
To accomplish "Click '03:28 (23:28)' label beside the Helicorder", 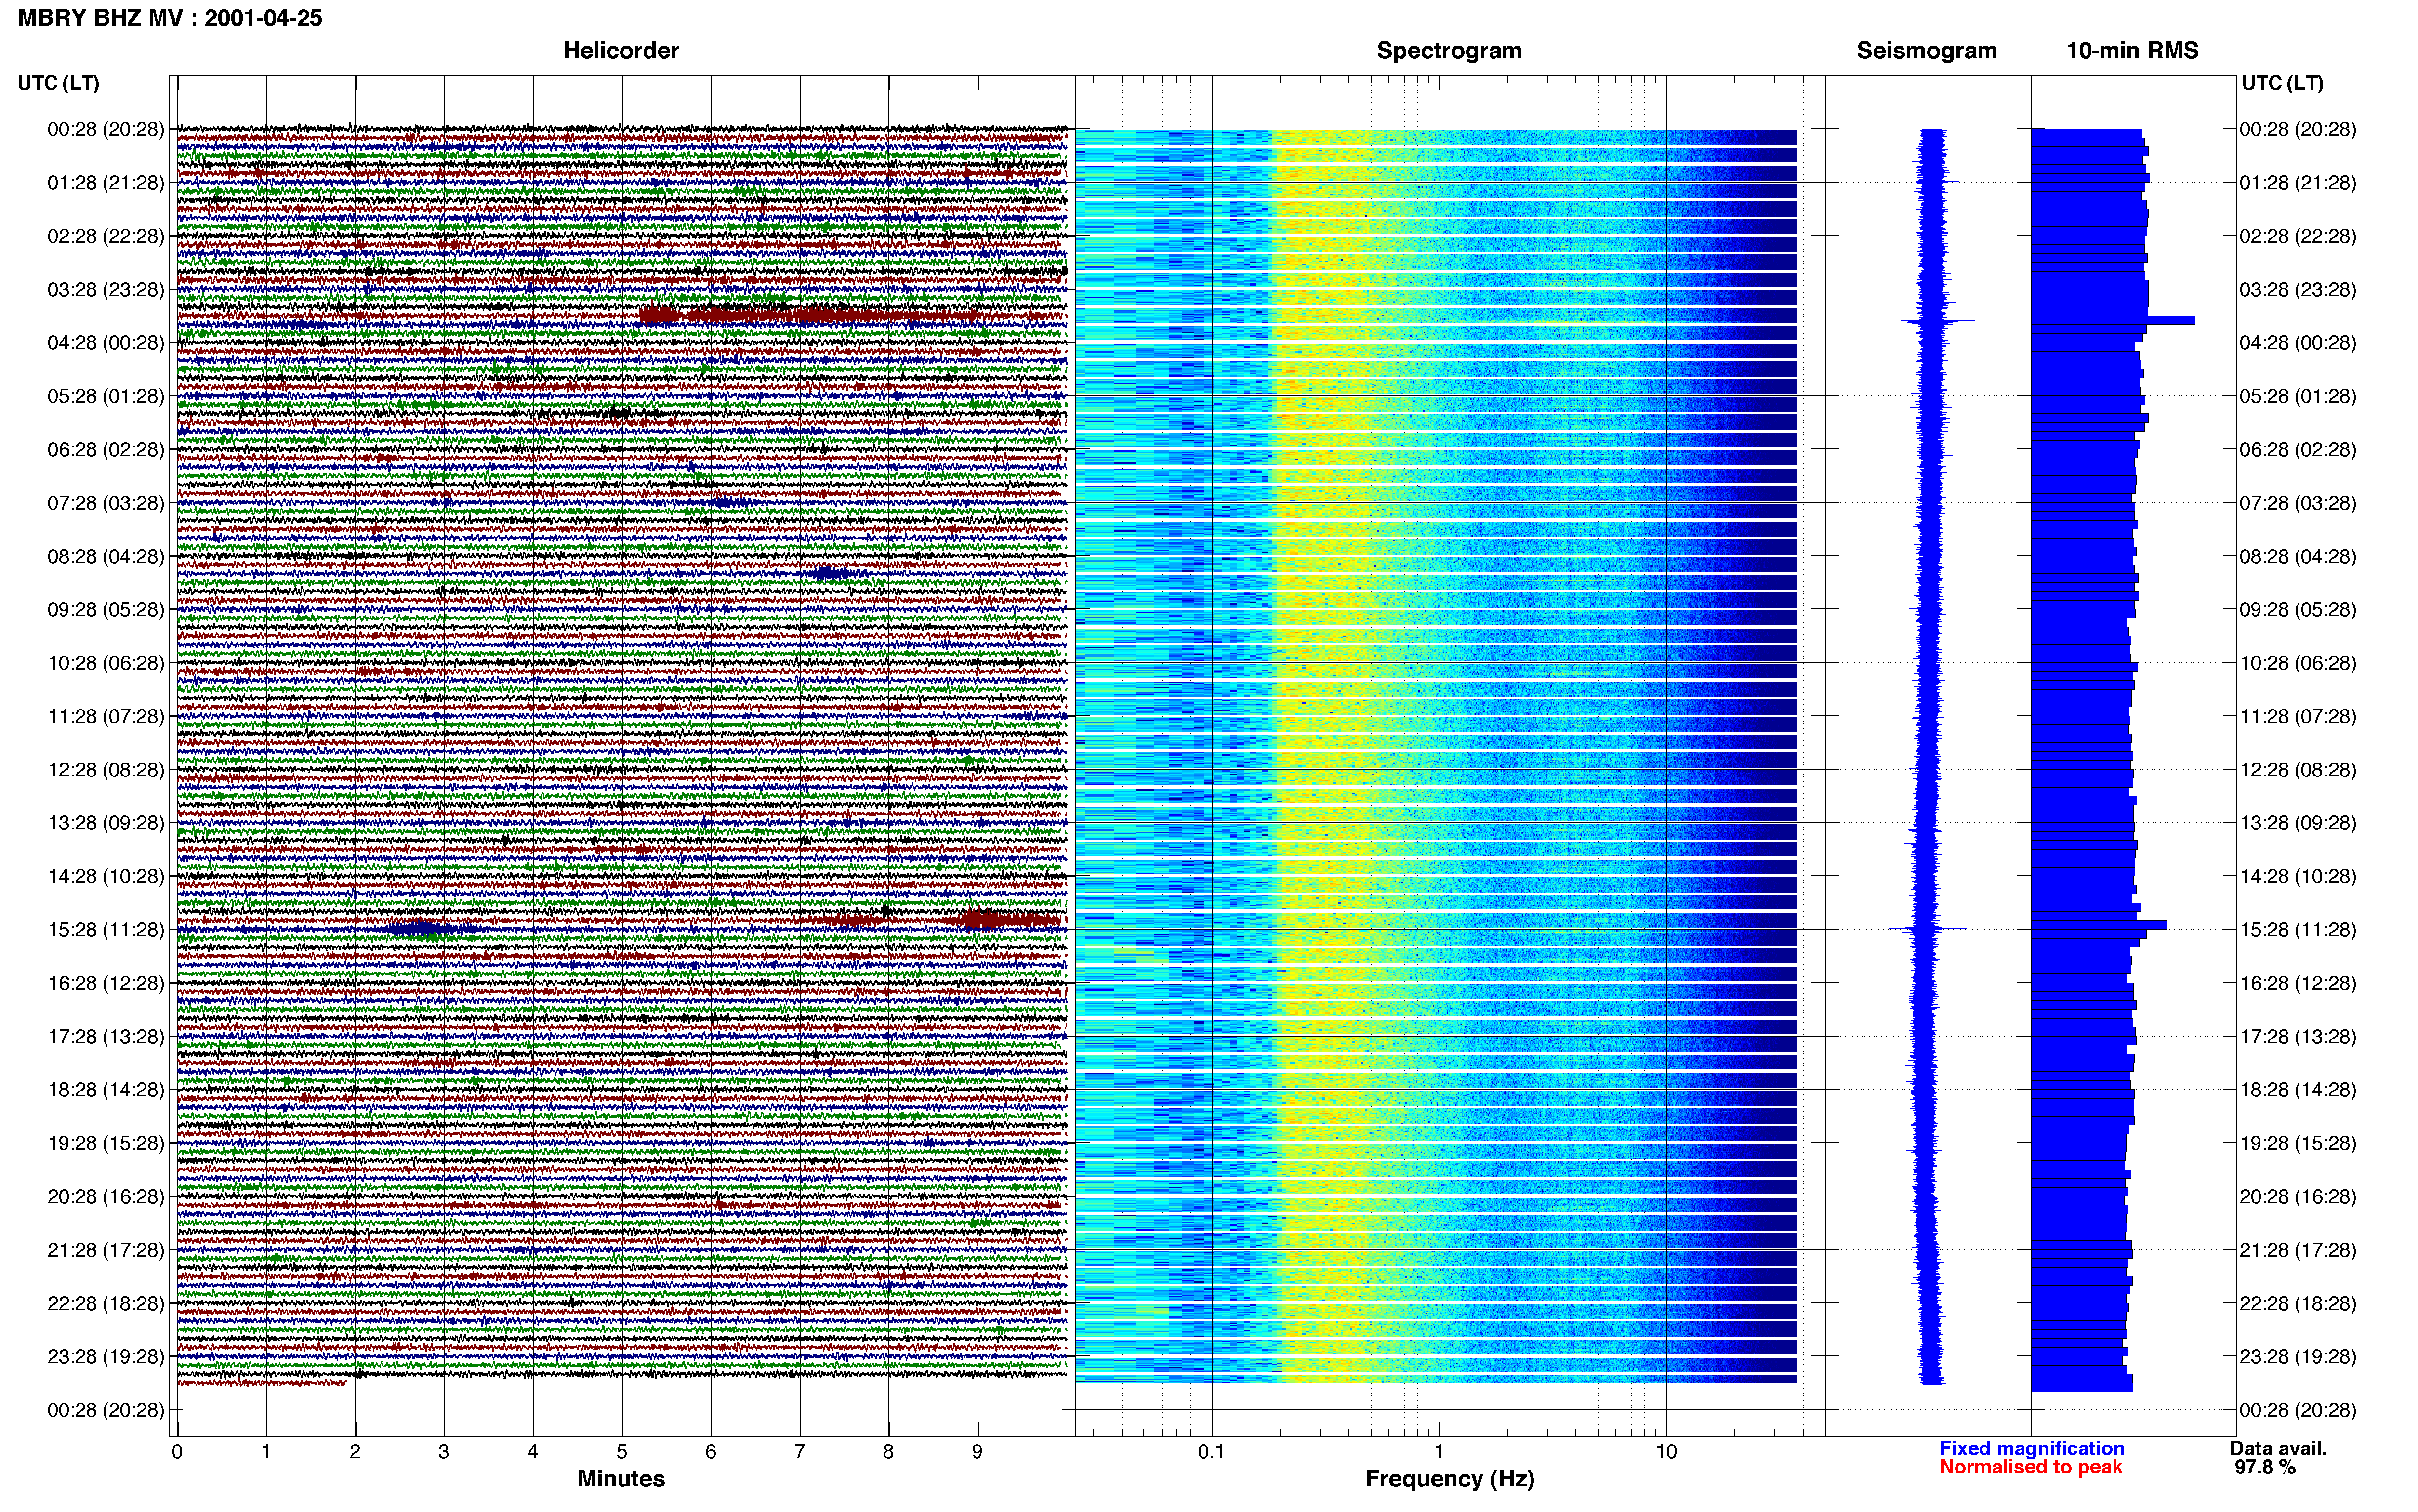I will coord(106,290).
